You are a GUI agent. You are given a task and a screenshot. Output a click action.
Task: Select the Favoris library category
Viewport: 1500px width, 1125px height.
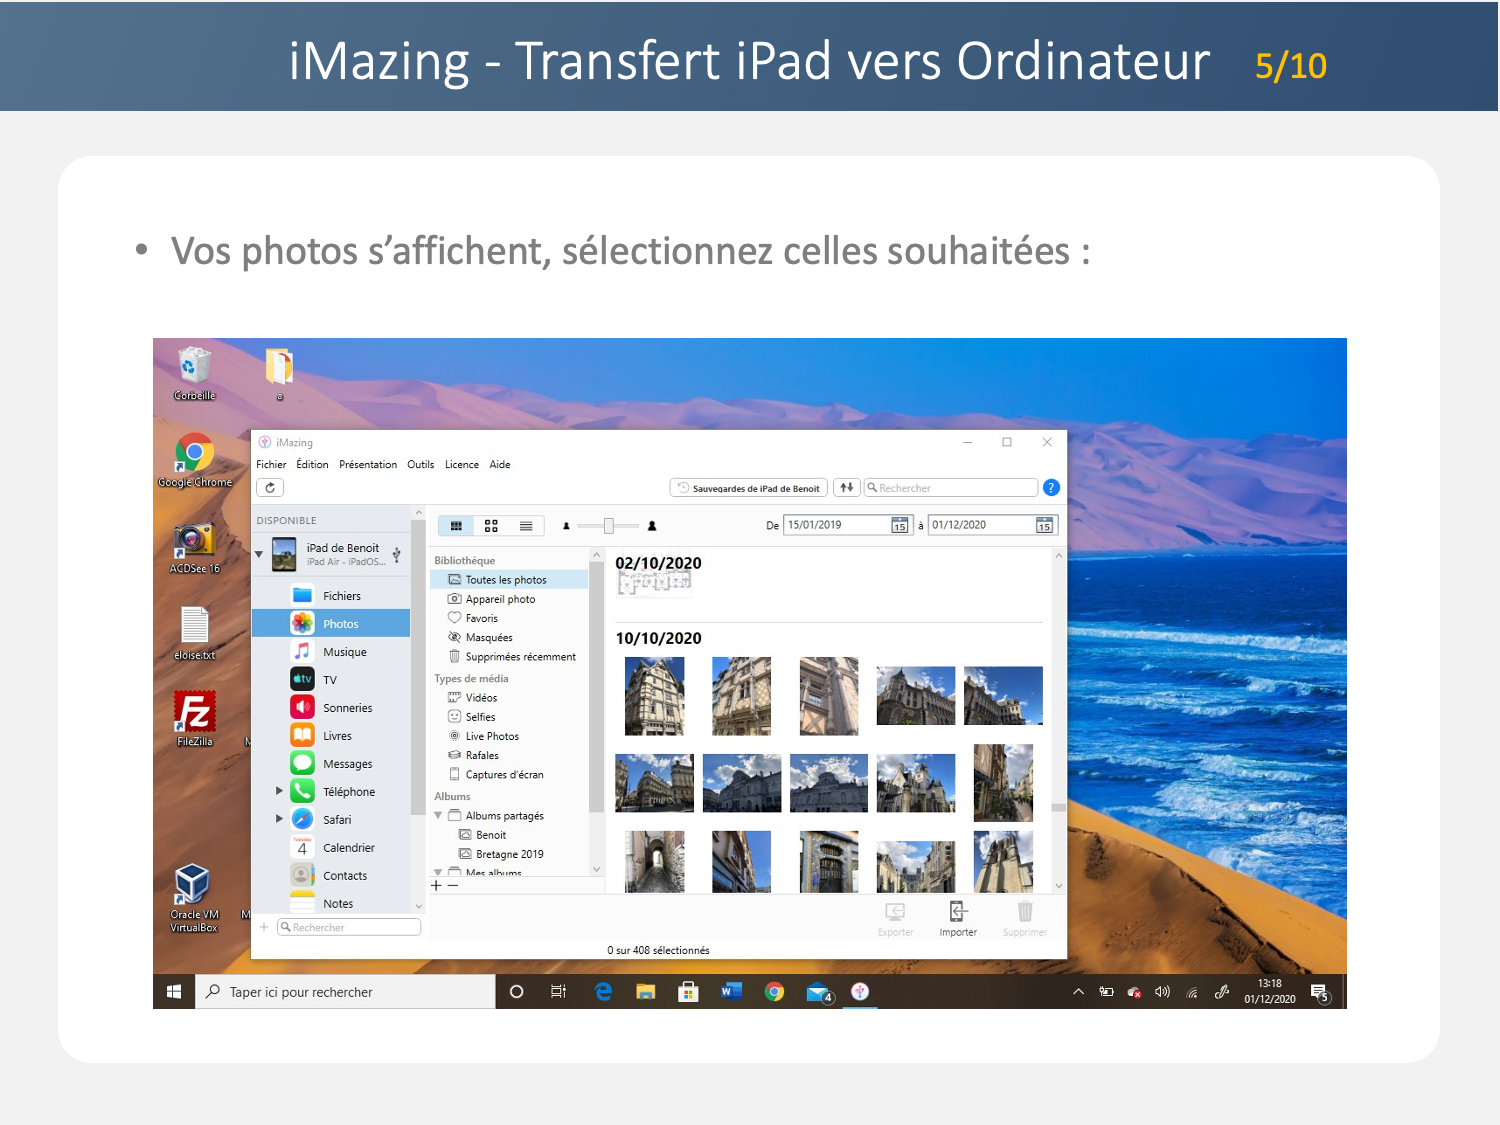(x=481, y=618)
